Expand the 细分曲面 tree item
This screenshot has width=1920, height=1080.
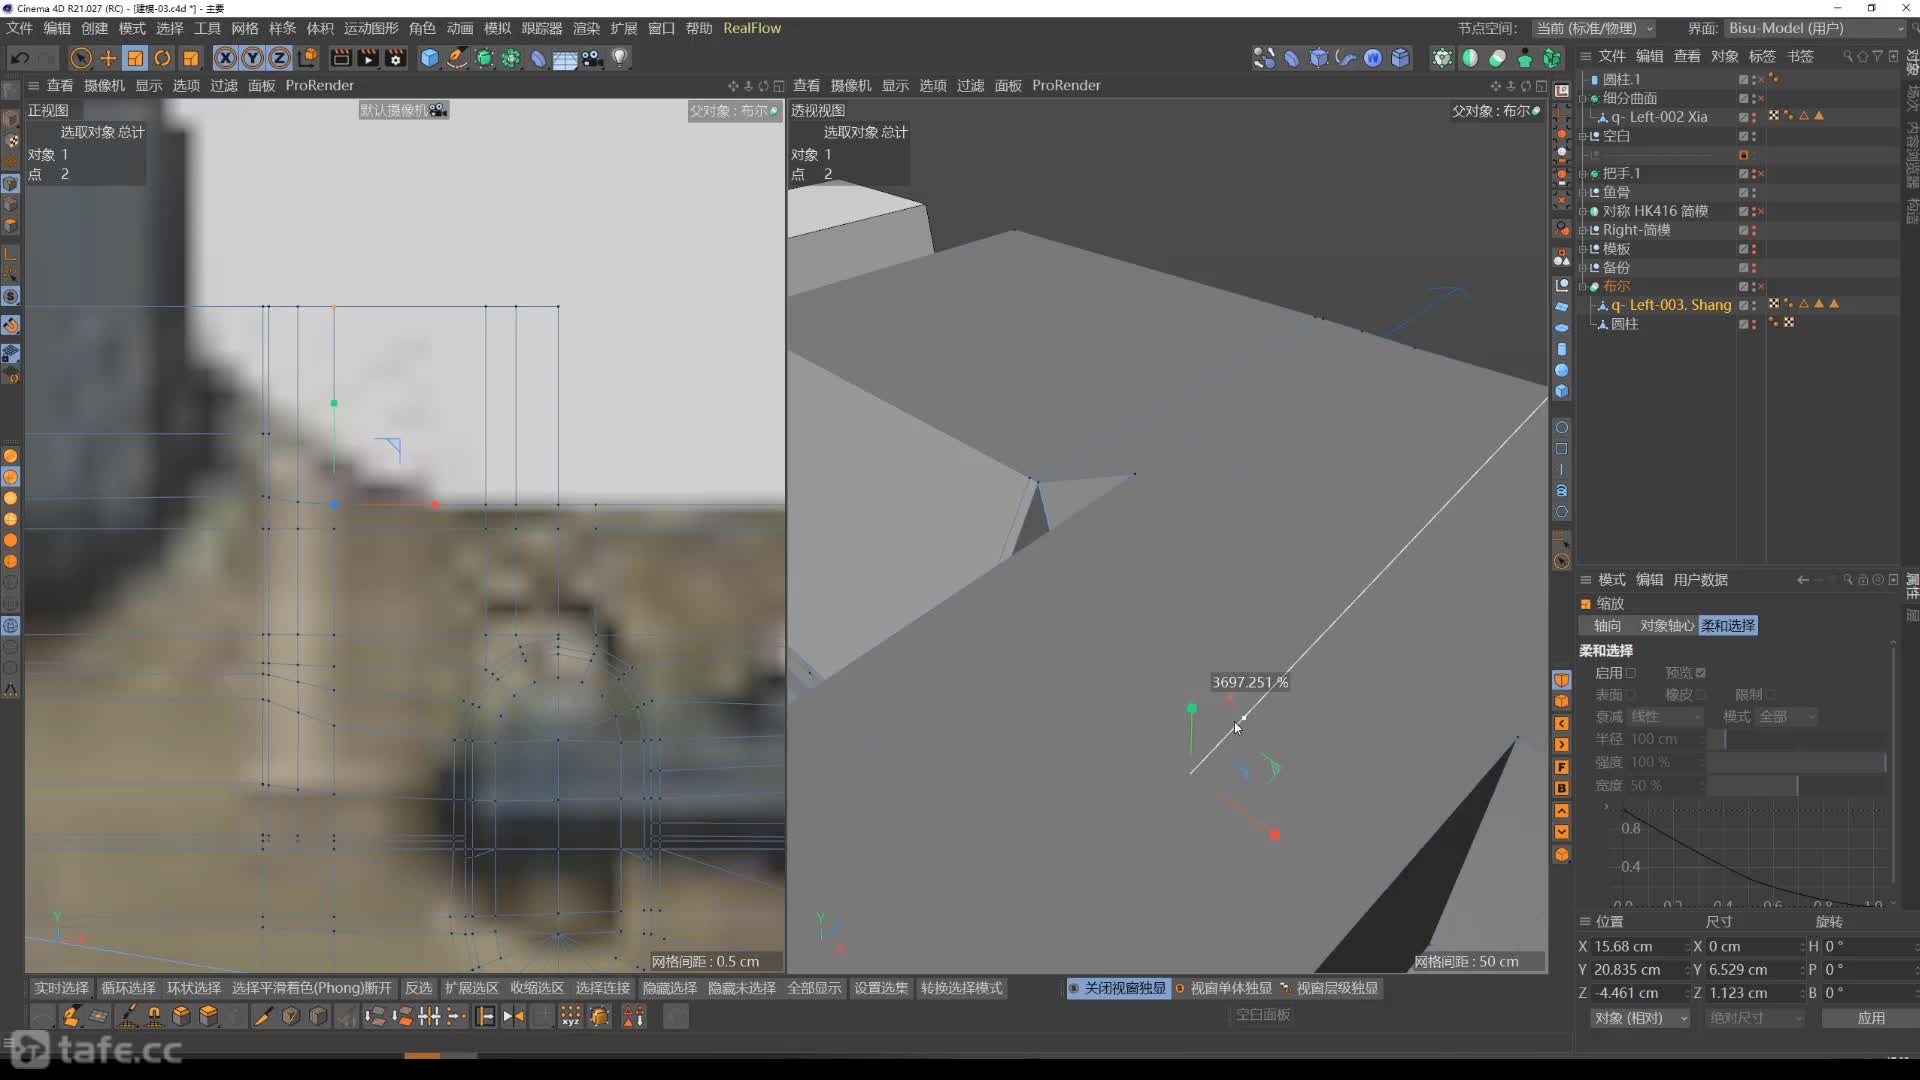(1583, 98)
